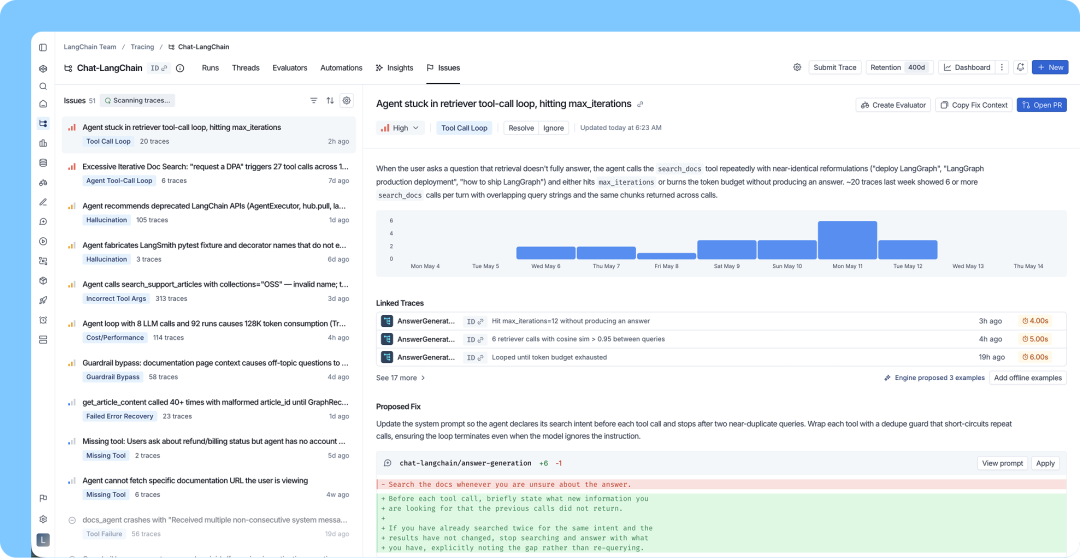The width and height of the screenshot is (1080, 558).
Task: Click the Tool Call Loop tag in detail header
Action: [x=464, y=128]
